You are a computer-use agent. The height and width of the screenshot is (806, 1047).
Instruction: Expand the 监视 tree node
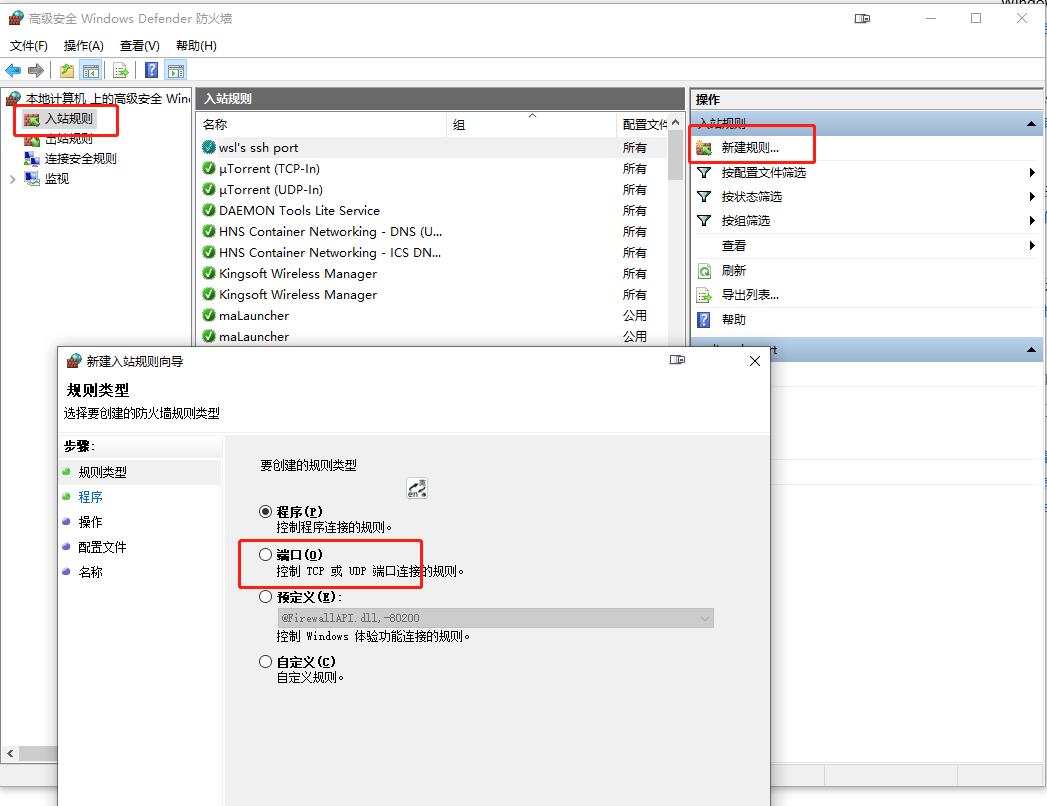[x=12, y=179]
